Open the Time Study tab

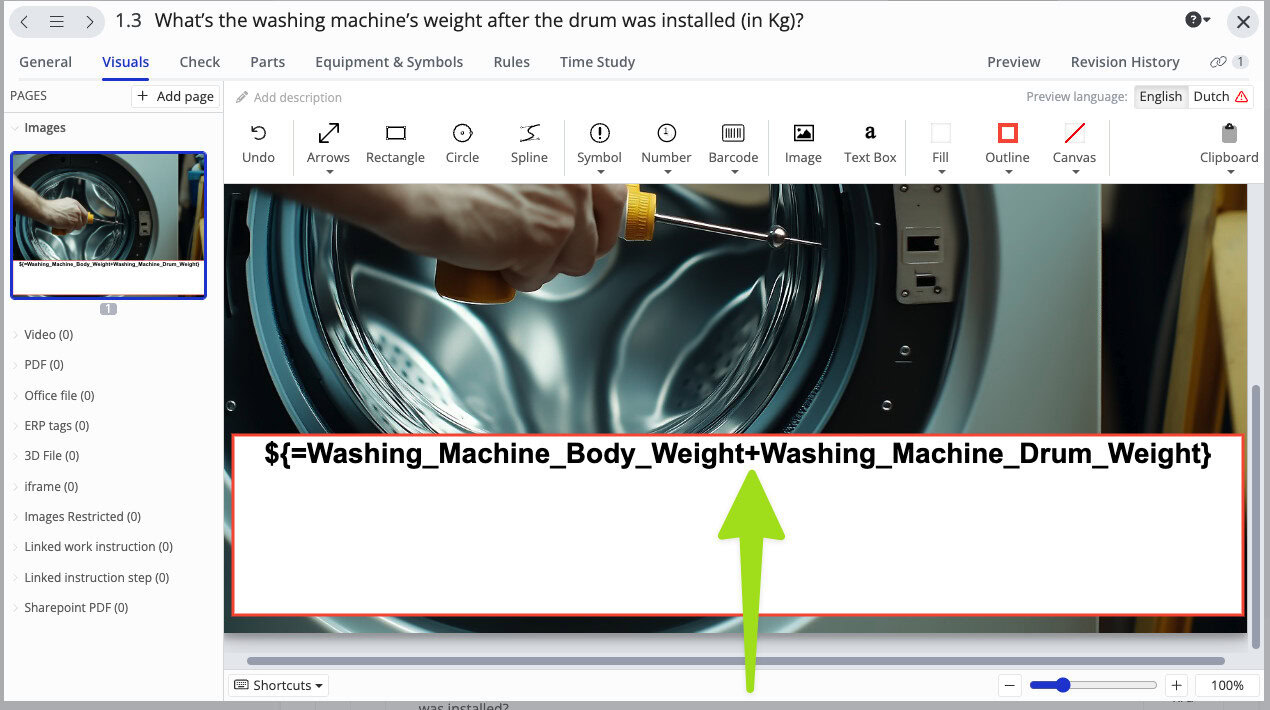click(597, 62)
